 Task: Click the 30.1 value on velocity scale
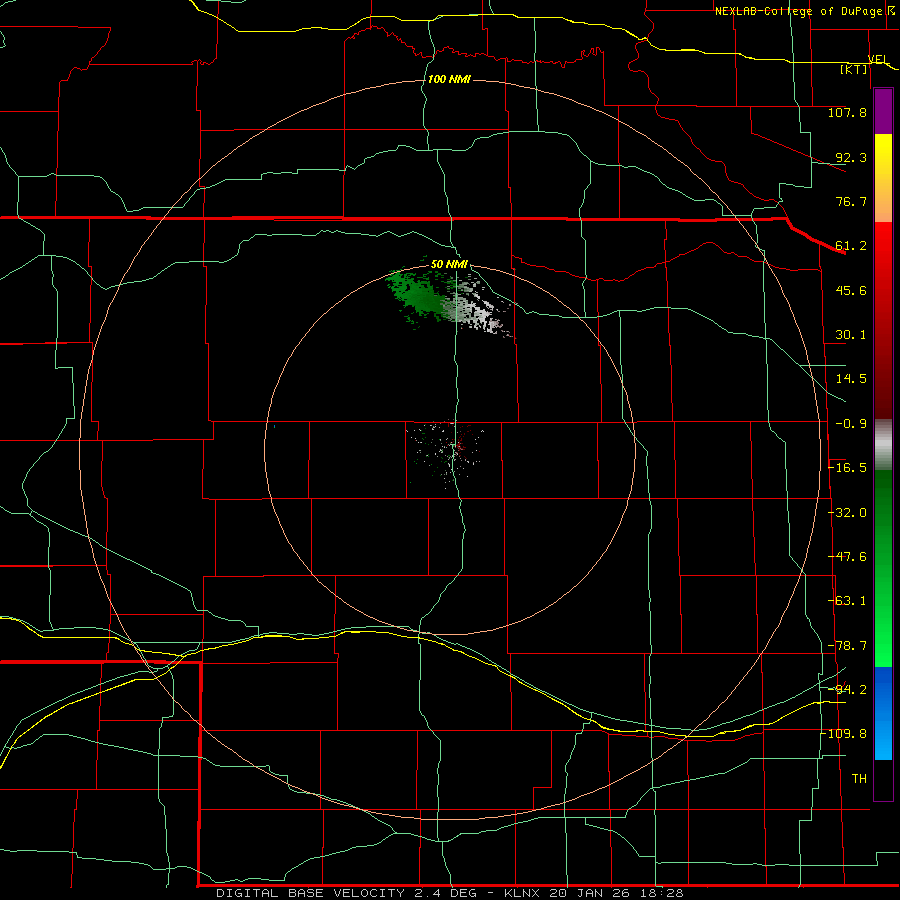pos(851,335)
